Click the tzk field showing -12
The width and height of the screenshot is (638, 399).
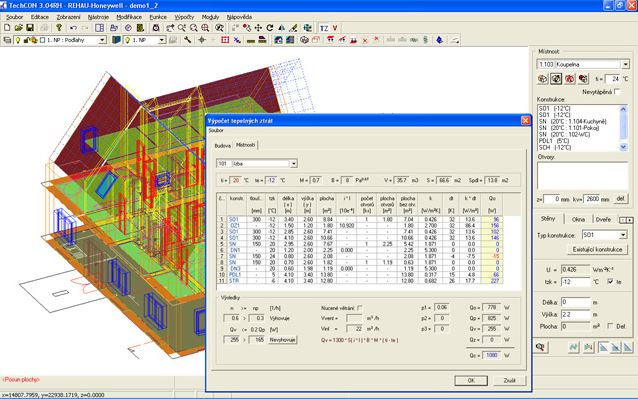[575, 281]
